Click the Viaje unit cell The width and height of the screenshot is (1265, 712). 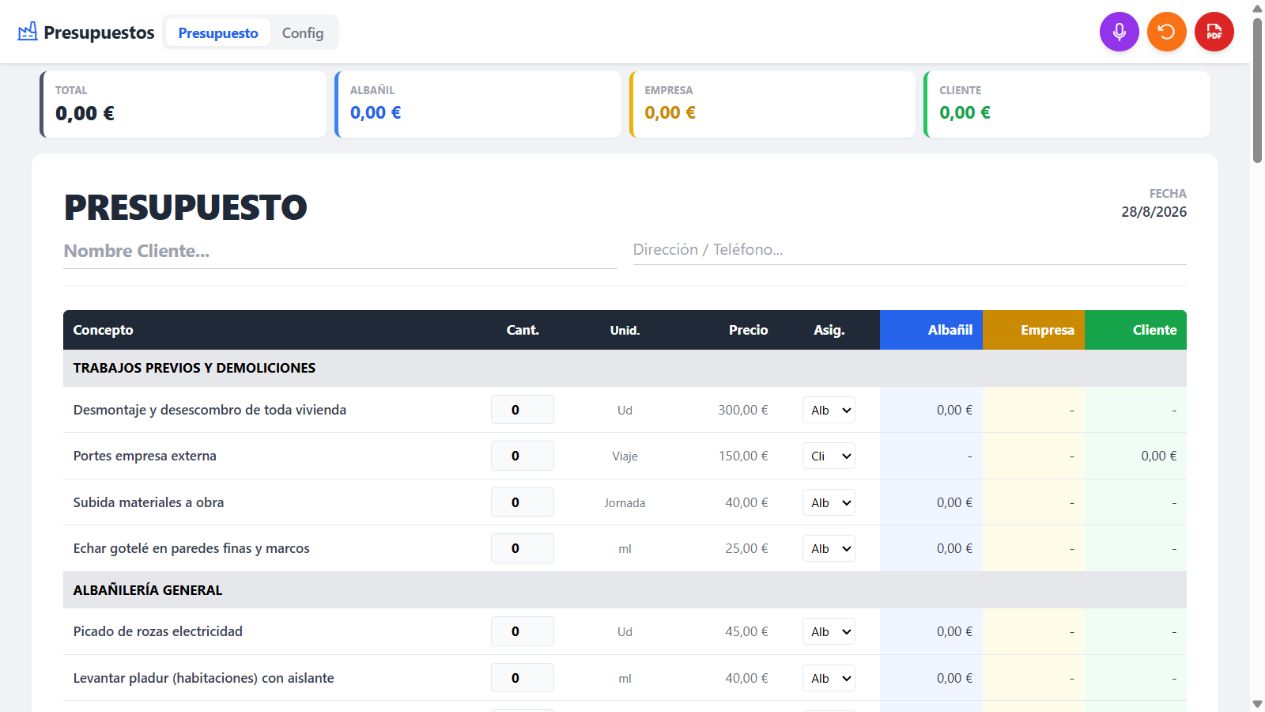625,456
